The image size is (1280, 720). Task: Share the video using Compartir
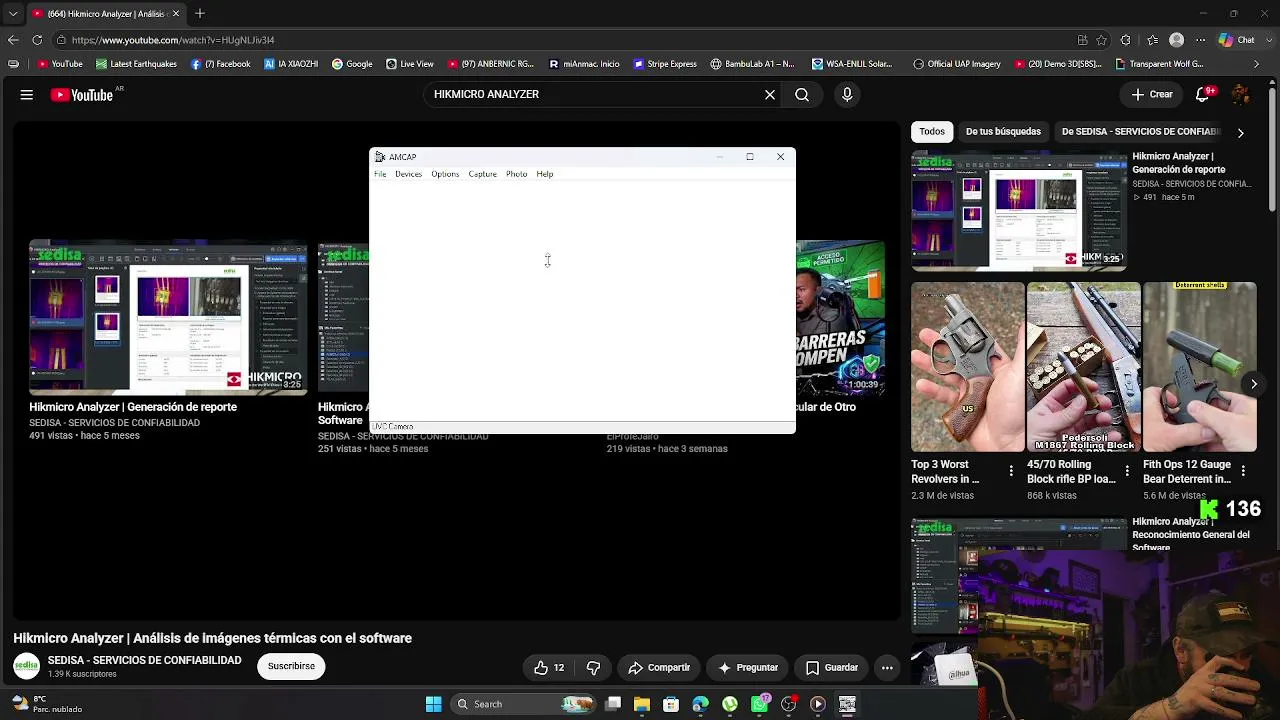(659, 668)
